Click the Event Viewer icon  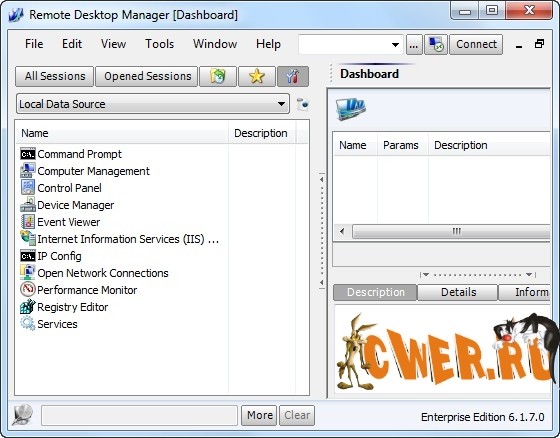click(x=28, y=222)
